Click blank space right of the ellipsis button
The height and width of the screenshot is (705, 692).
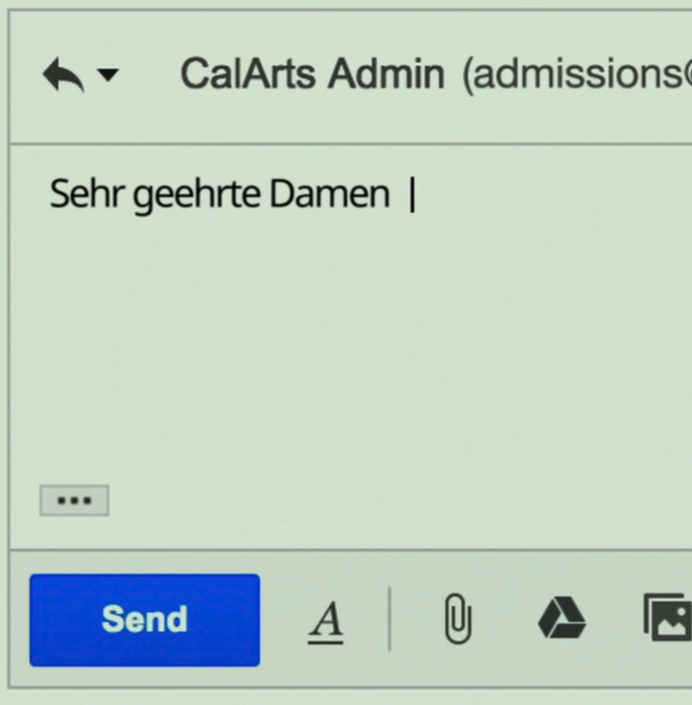click(x=350, y=500)
